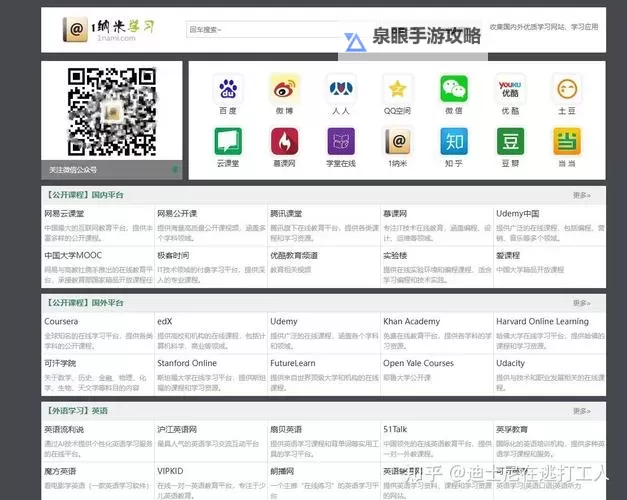Open 更多 for 国外平台 section
The image size is (627, 500).
click(581, 303)
